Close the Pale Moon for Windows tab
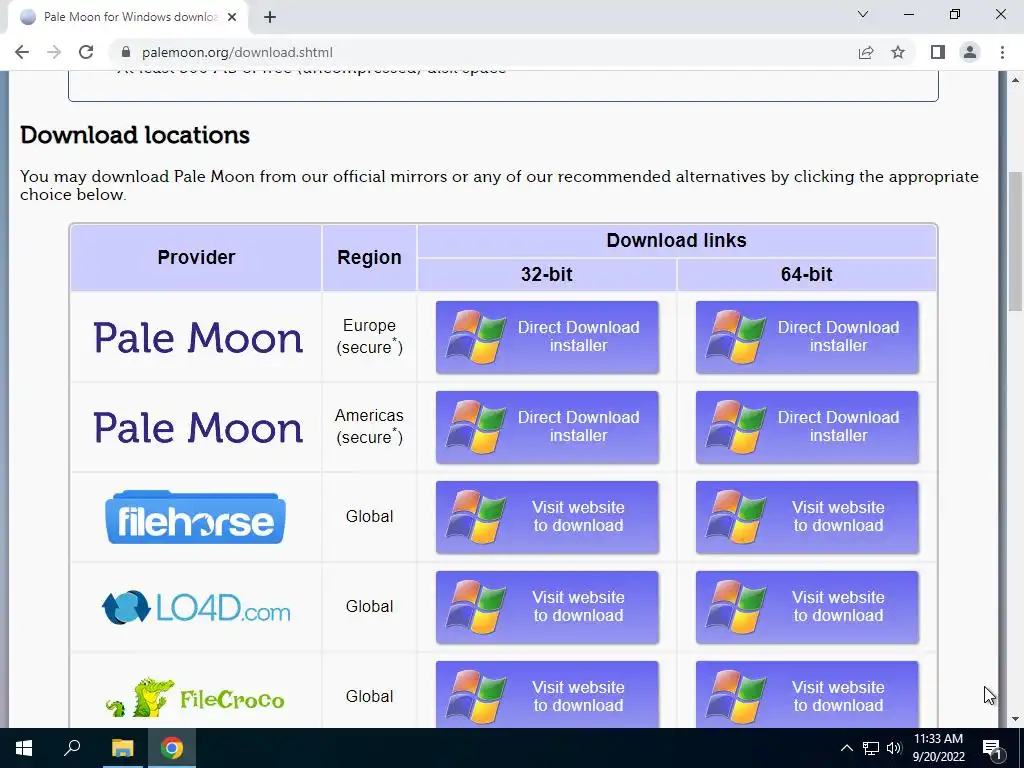 [232, 17]
